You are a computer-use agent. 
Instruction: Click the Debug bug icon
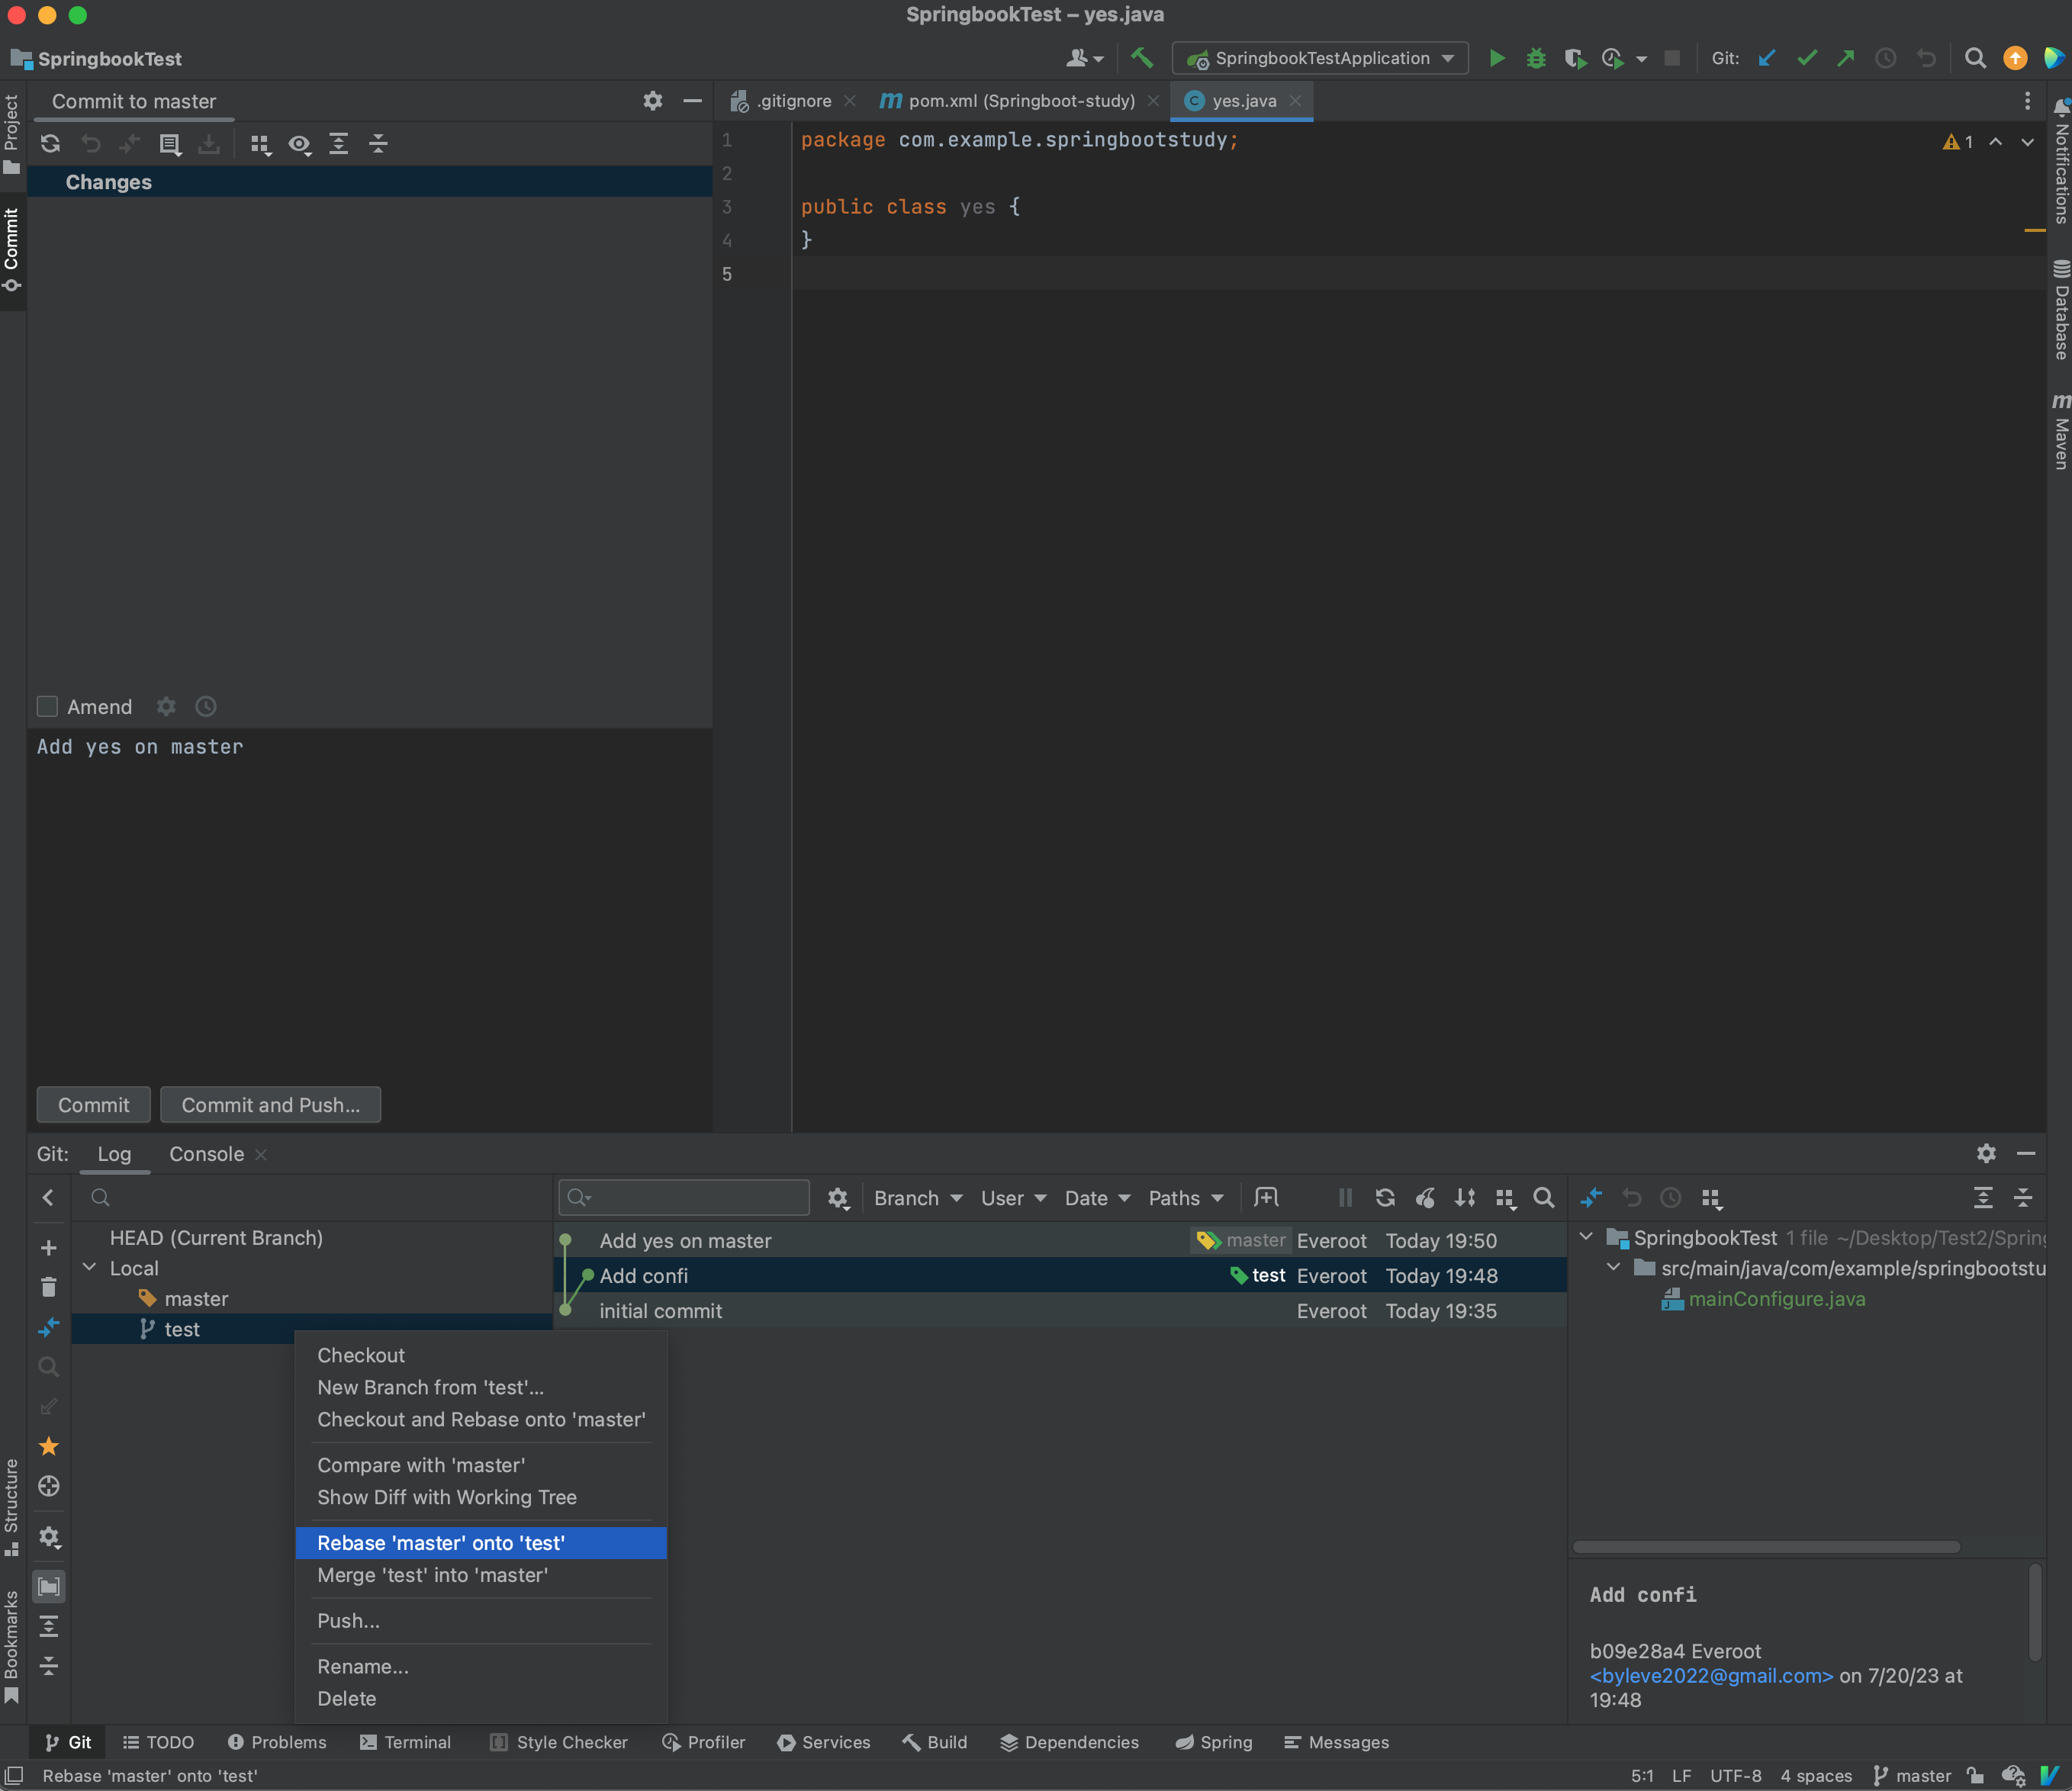tap(1536, 58)
